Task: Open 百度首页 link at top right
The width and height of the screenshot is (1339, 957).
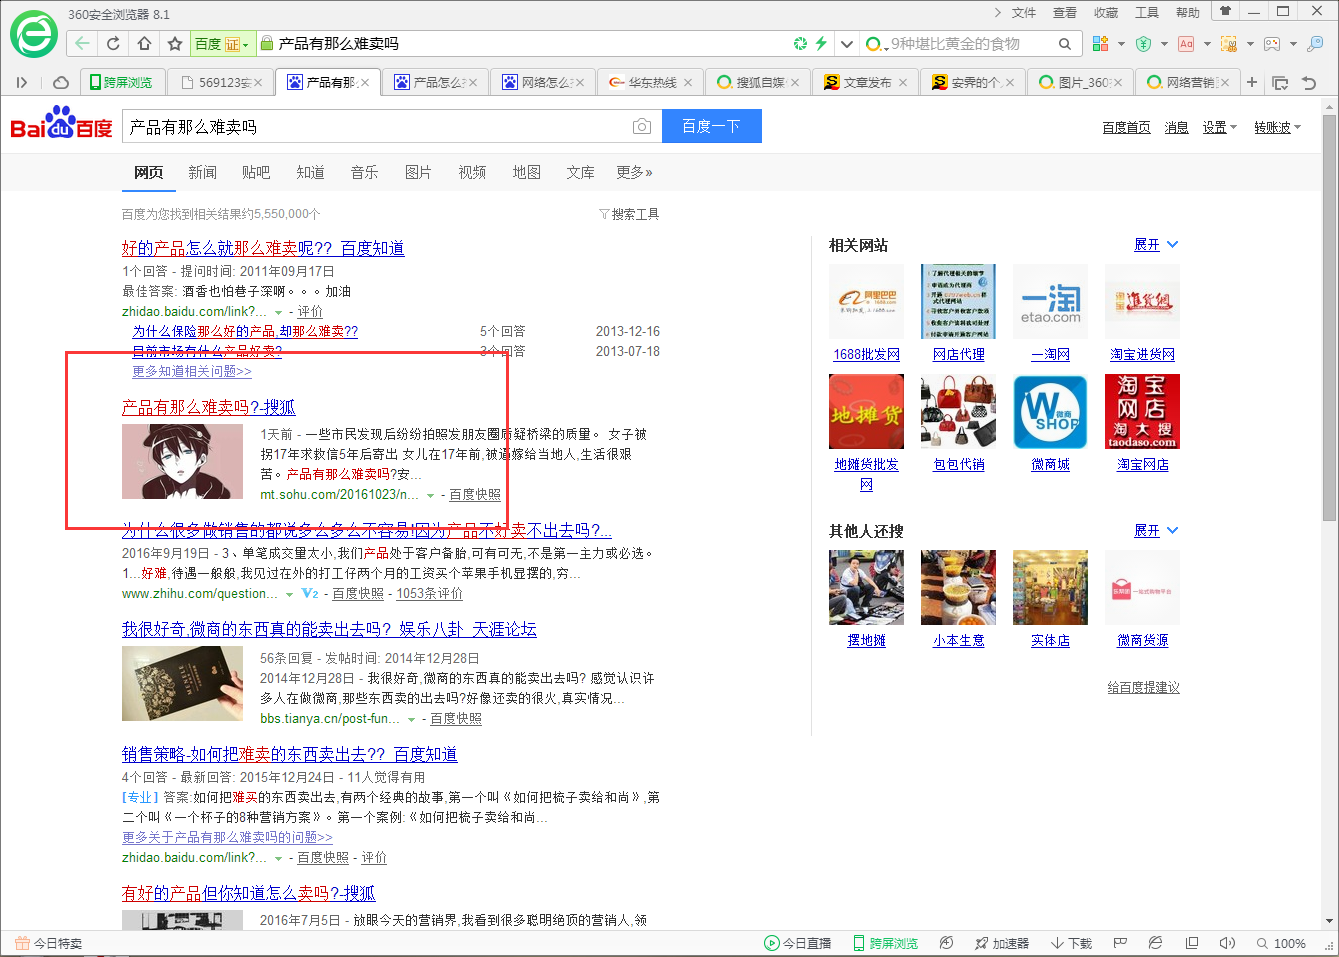Action: coord(1126,127)
